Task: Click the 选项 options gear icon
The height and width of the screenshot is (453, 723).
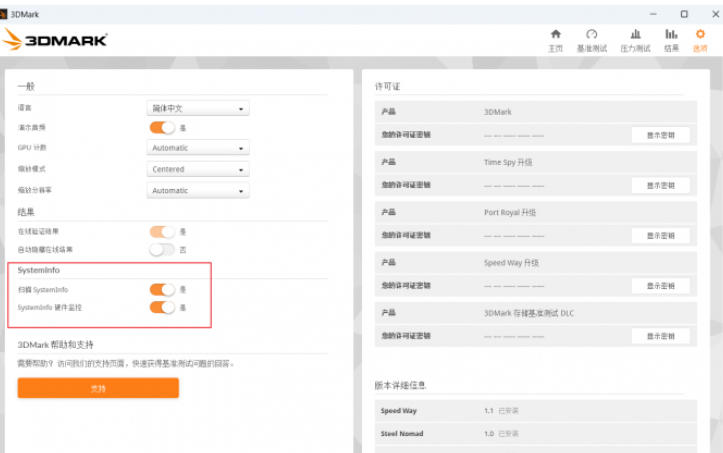Action: pos(700,35)
